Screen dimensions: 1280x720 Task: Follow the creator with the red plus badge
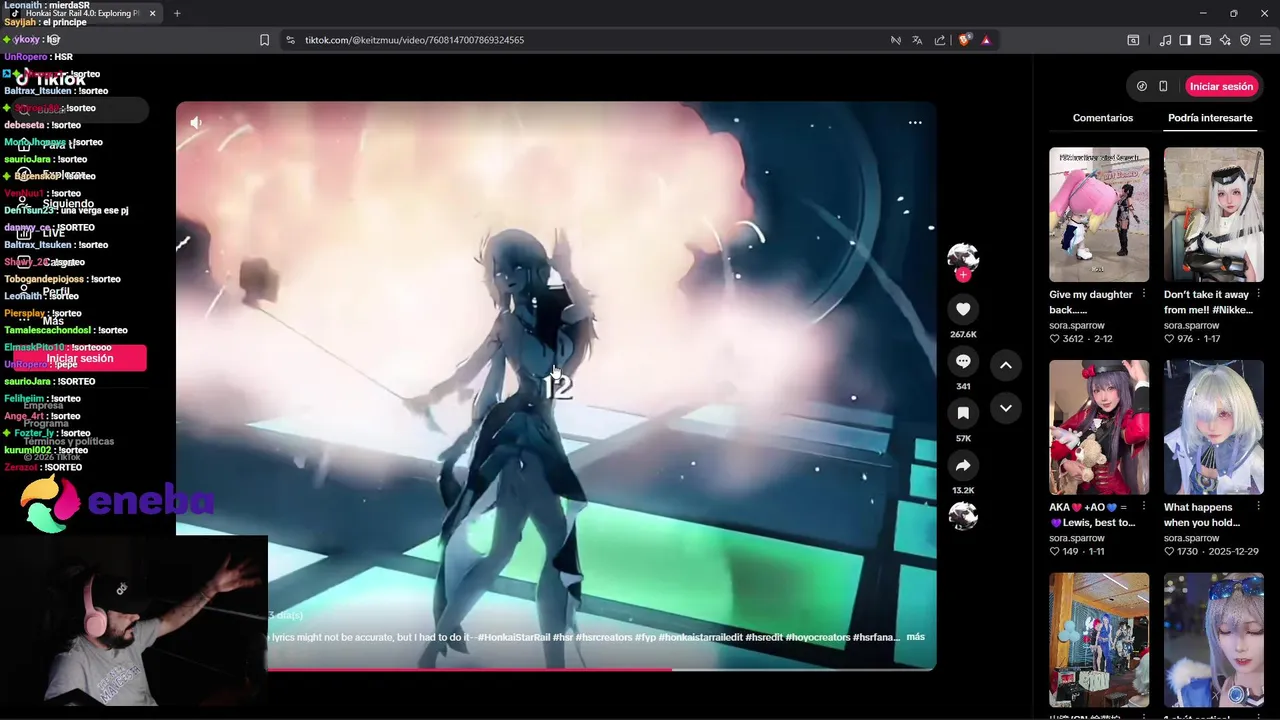click(x=963, y=275)
